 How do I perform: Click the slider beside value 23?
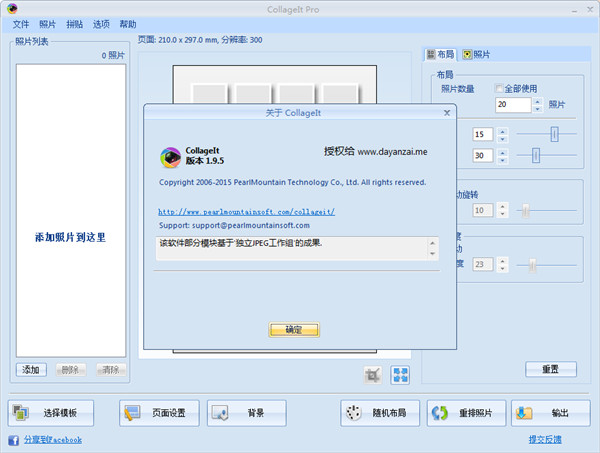(532, 265)
